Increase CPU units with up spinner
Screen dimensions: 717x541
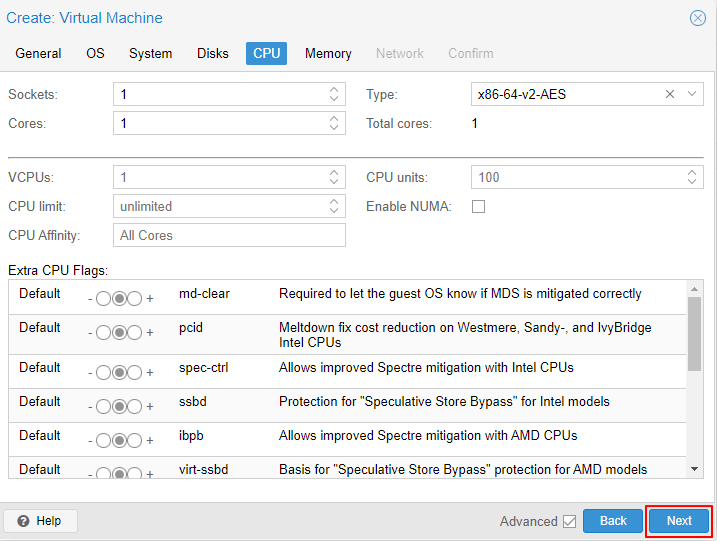[x=692, y=172]
